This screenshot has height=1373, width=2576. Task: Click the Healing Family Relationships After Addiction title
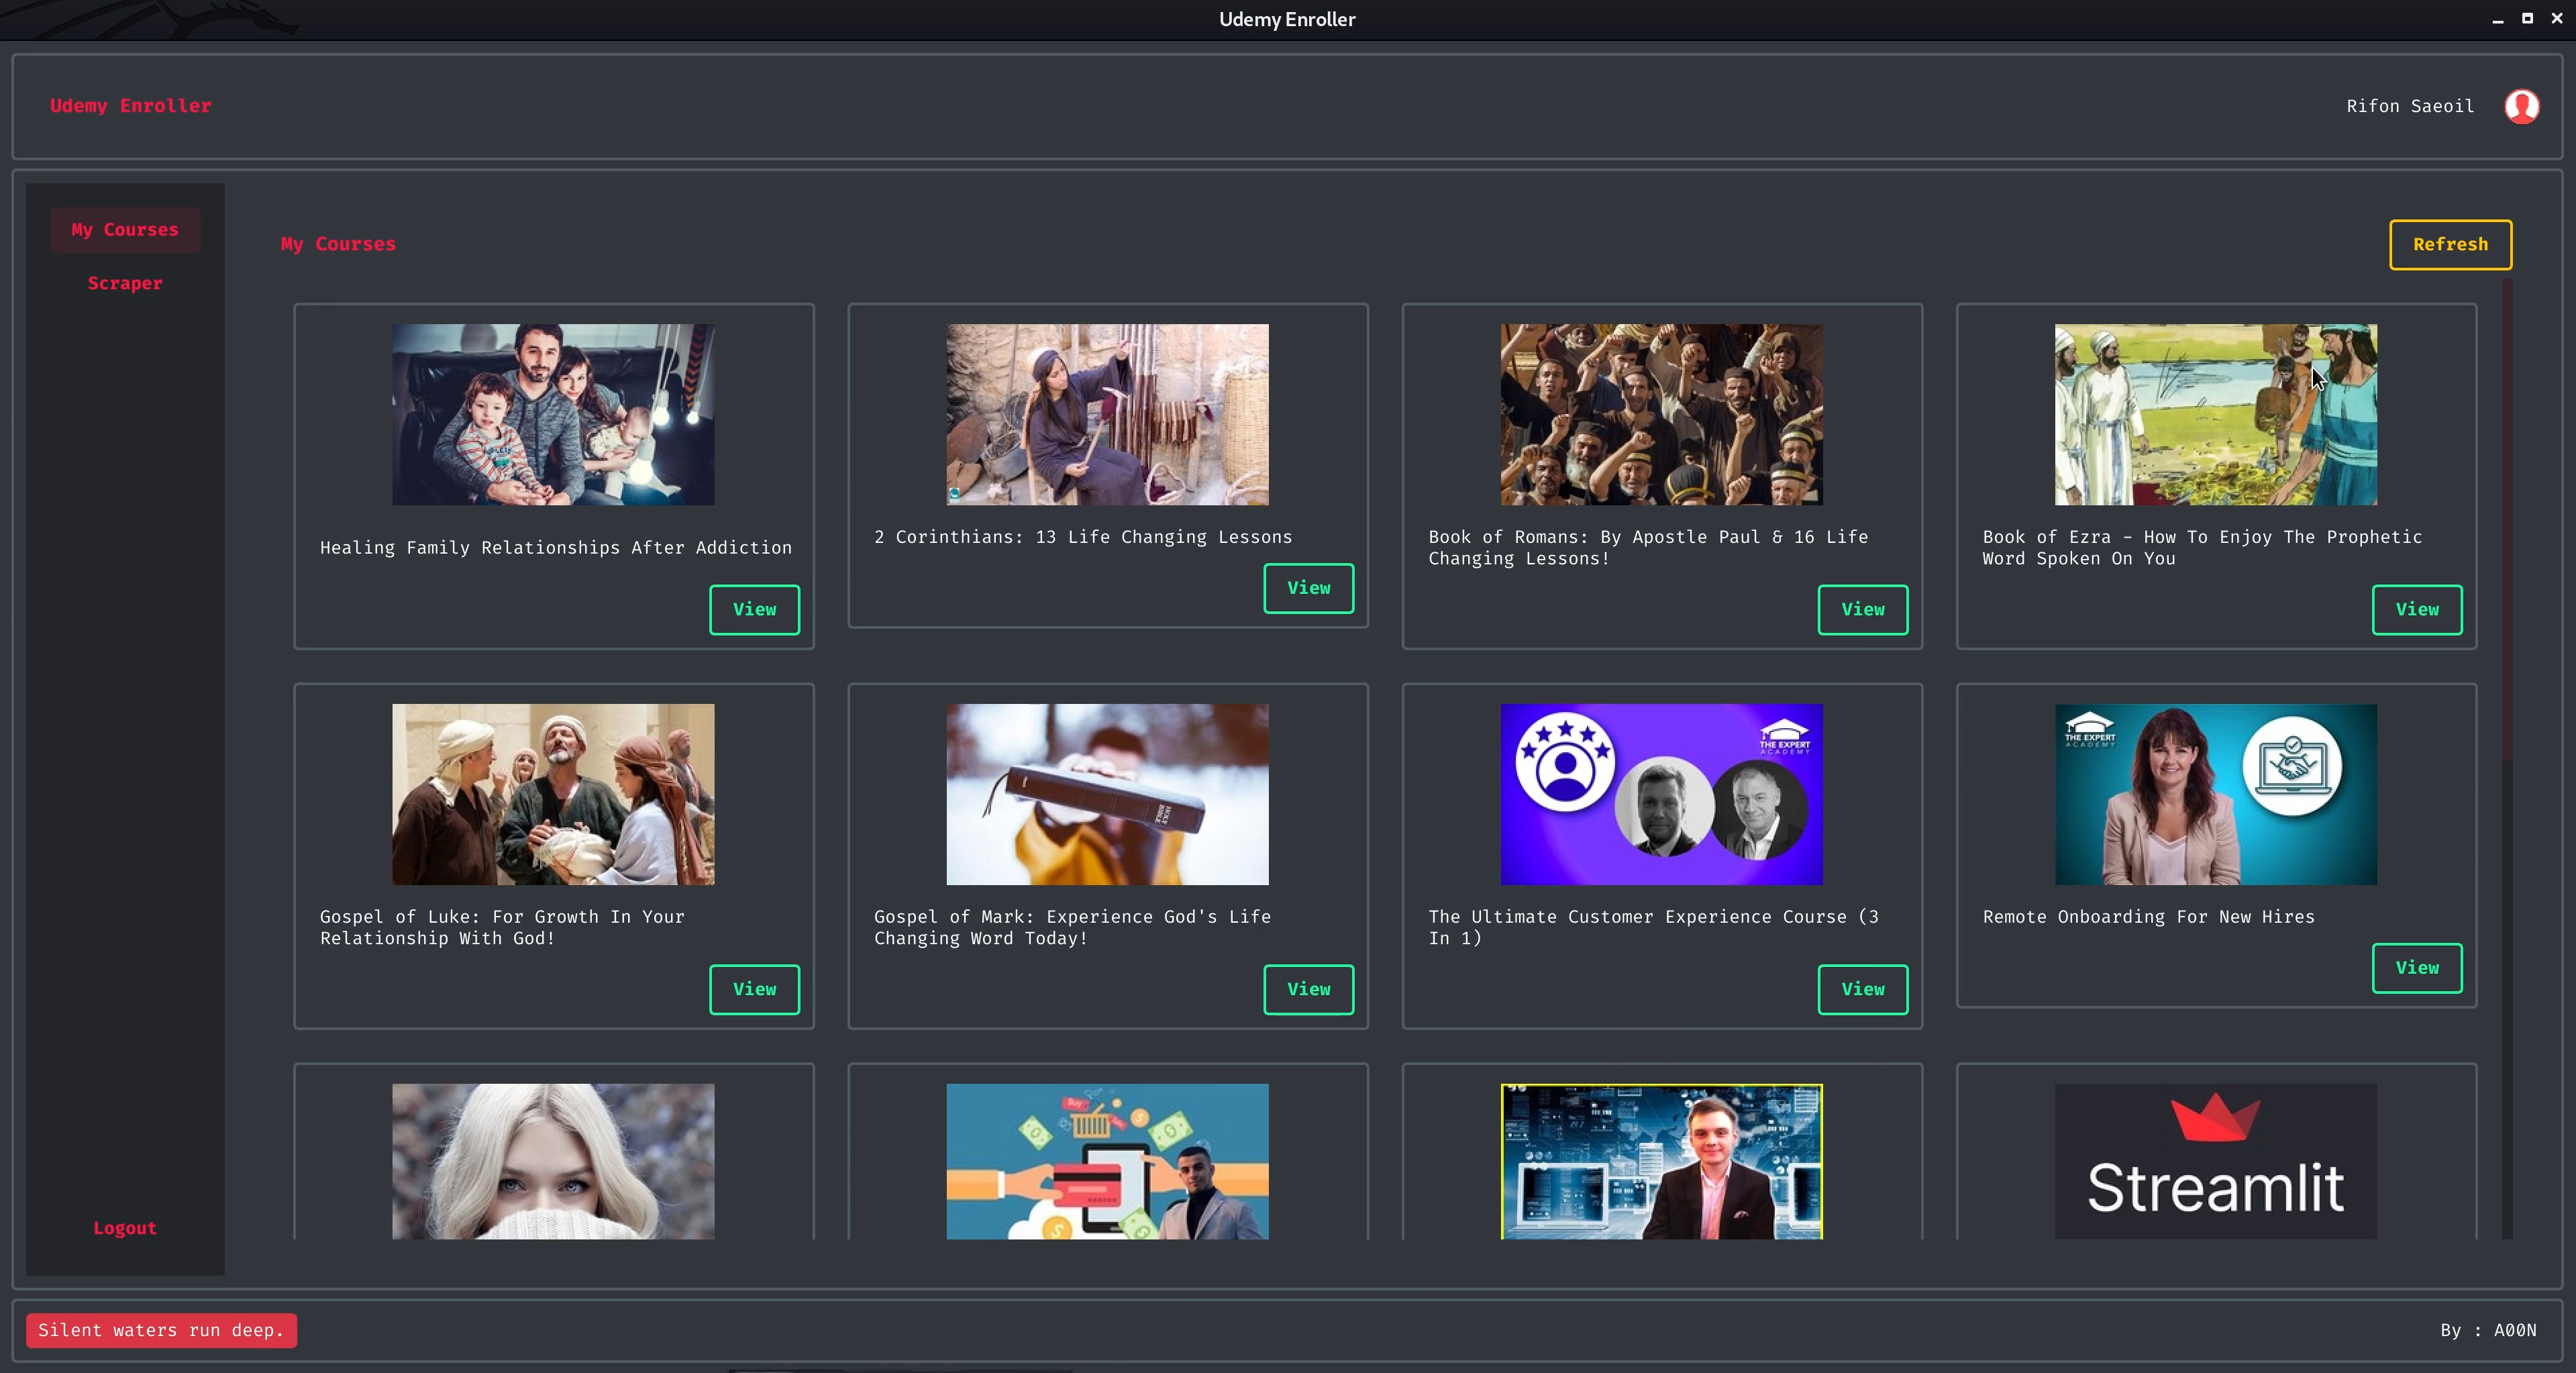pos(555,548)
